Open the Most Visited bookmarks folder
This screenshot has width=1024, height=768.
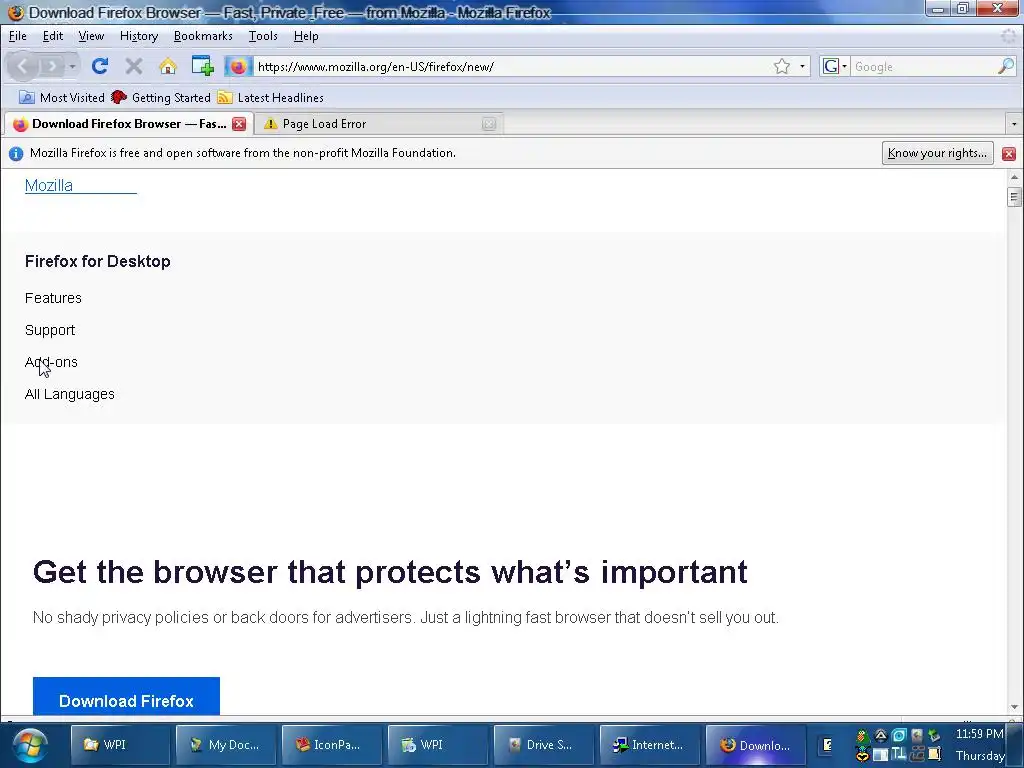click(x=62, y=97)
